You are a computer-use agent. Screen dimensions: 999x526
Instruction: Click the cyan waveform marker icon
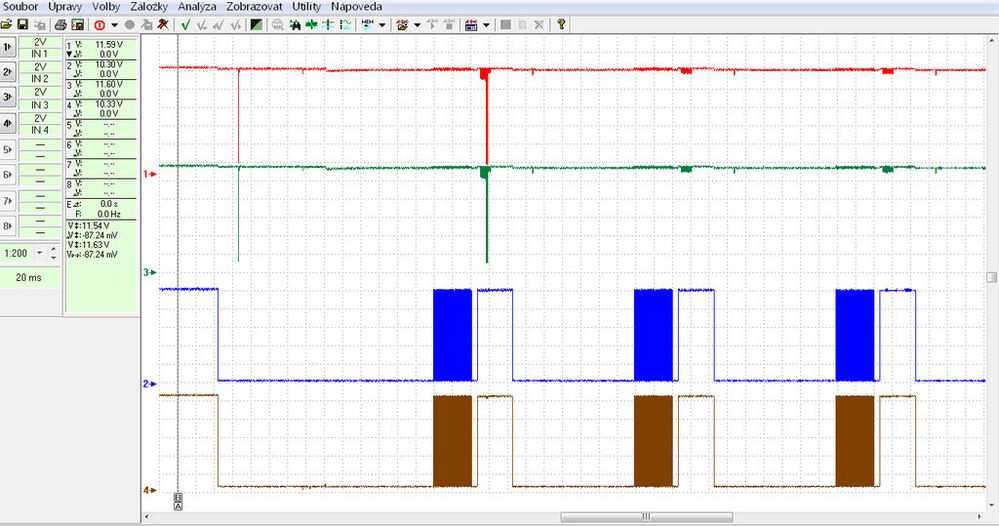click(345, 25)
